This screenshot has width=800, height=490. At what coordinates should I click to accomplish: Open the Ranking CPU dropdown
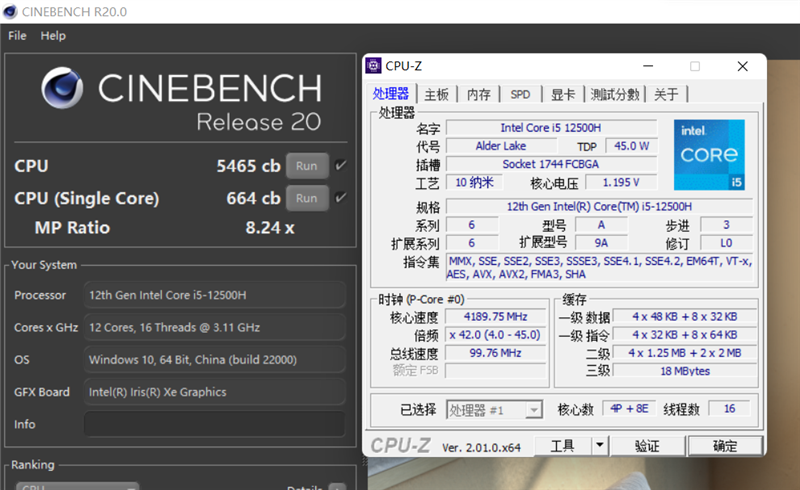[x=78, y=486]
